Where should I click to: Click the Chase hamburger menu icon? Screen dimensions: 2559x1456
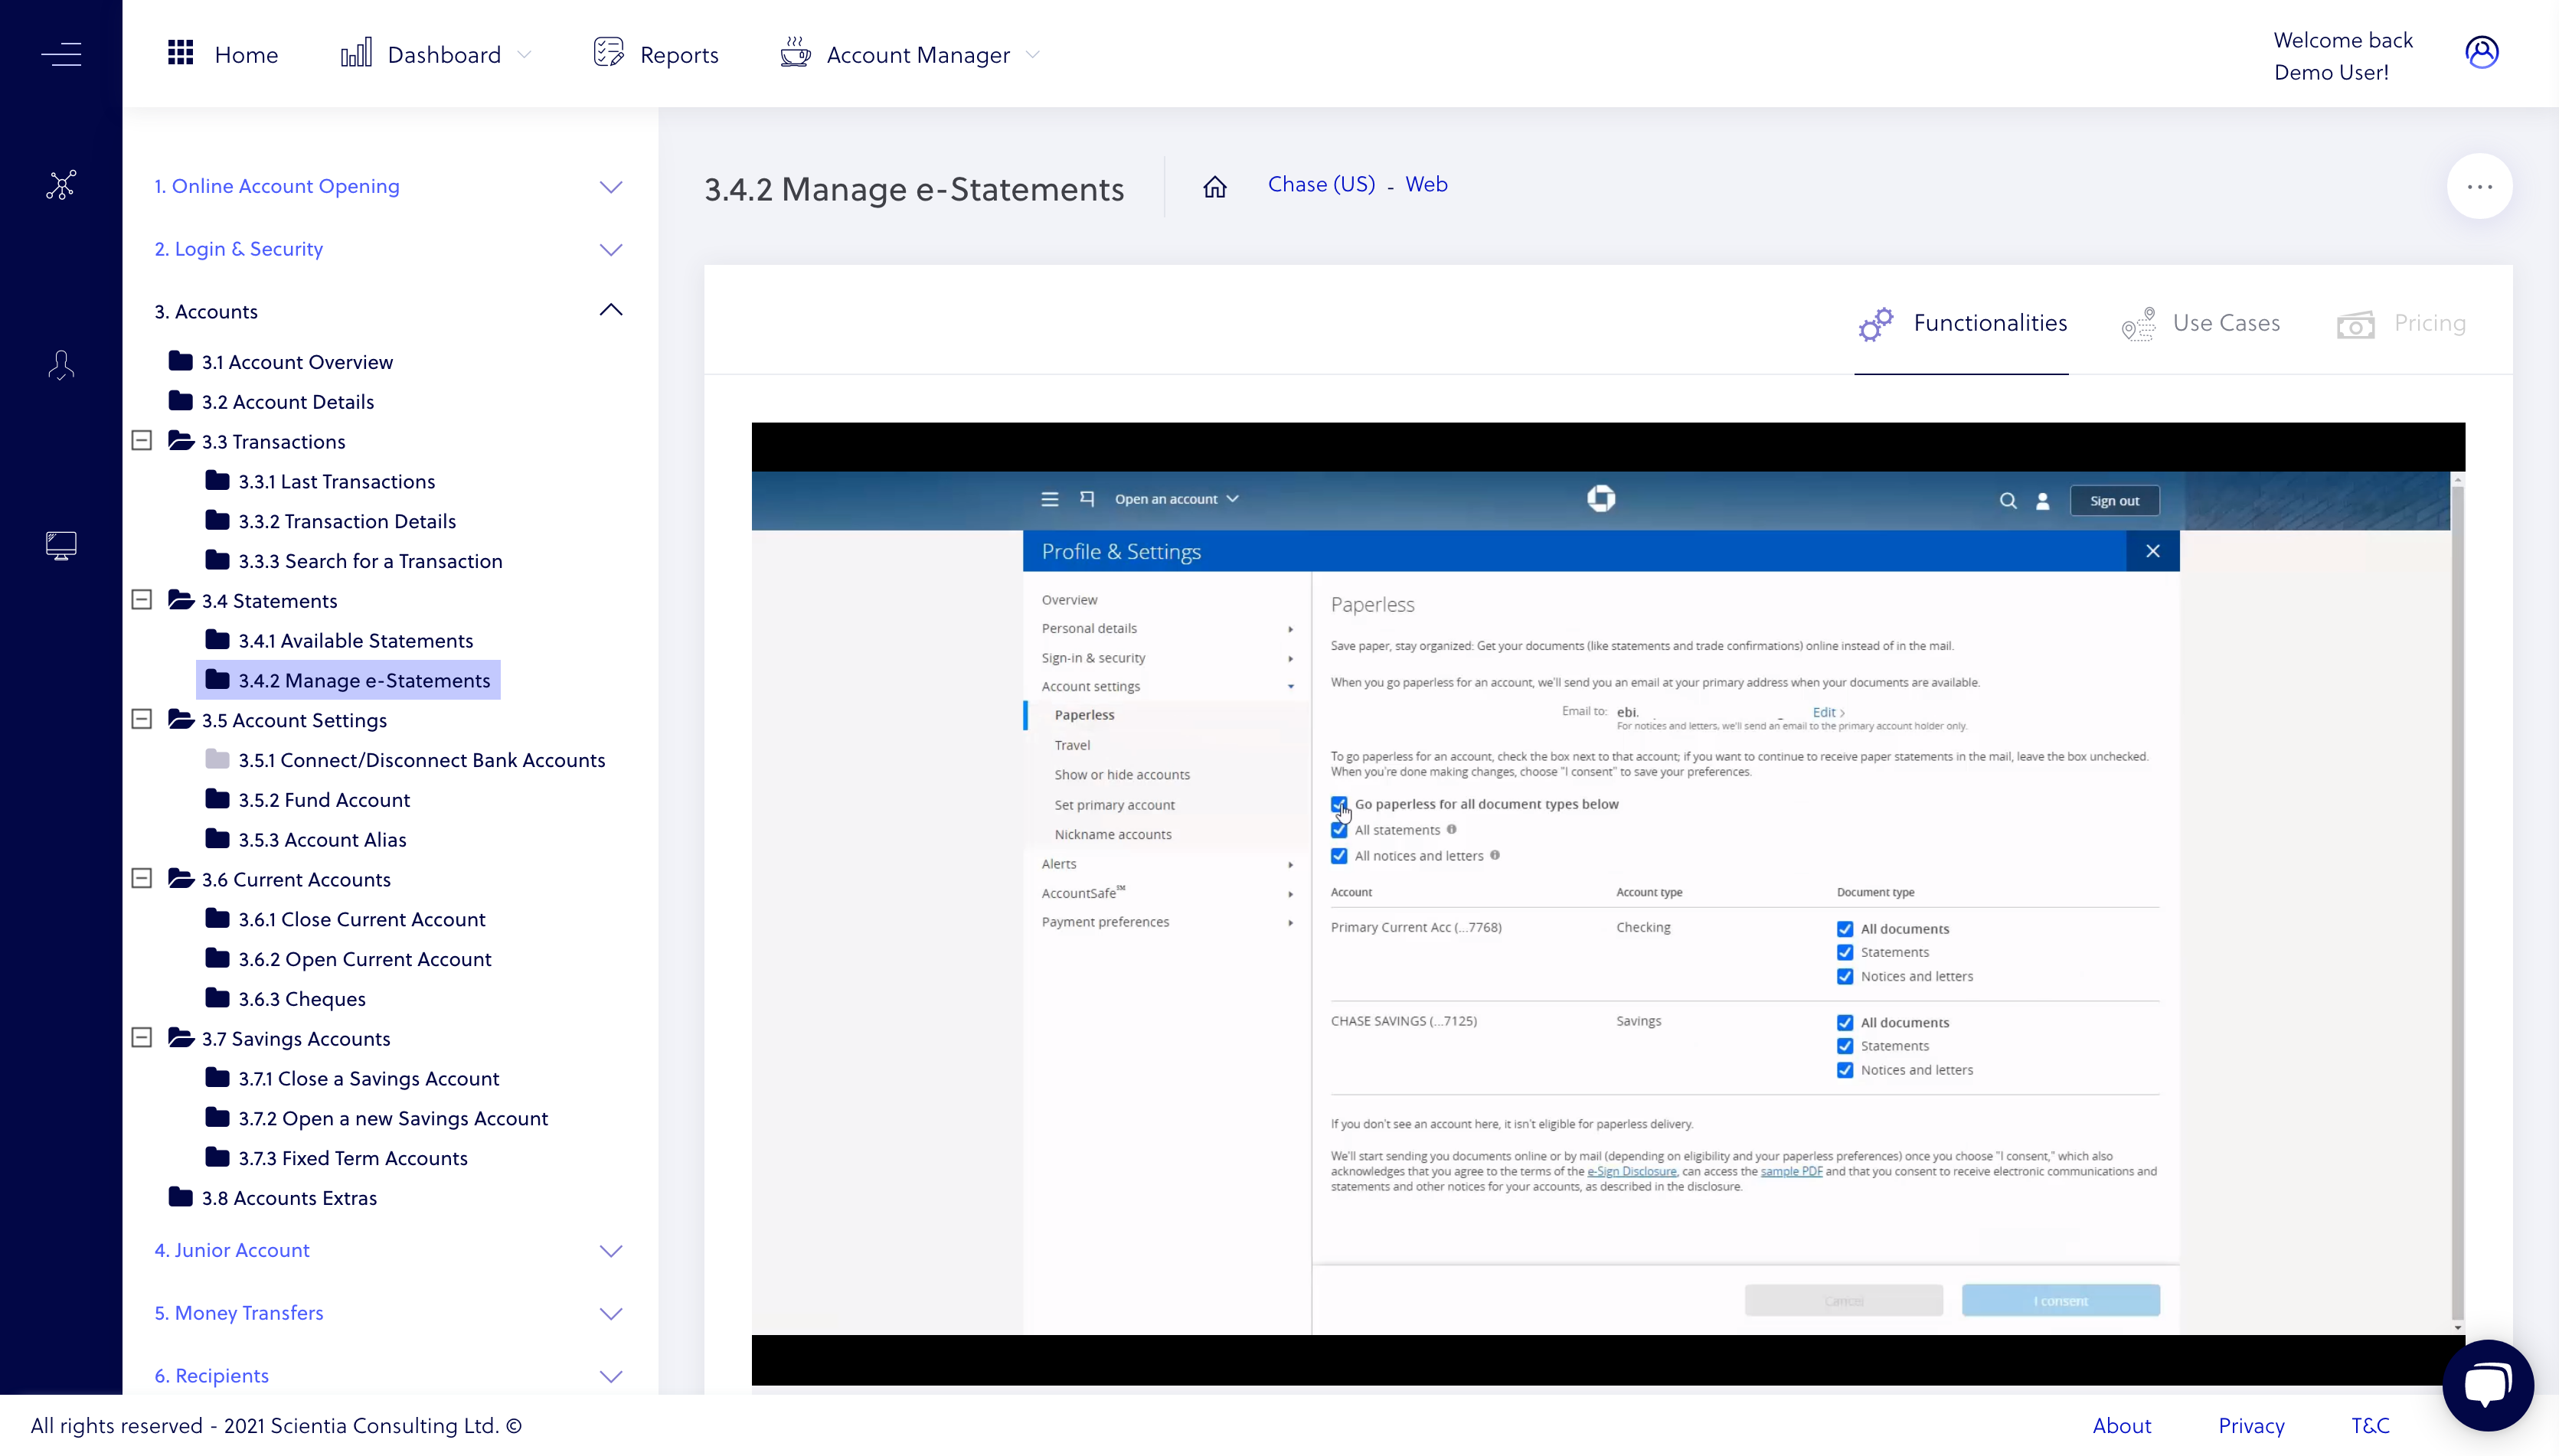(x=1050, y=499)
